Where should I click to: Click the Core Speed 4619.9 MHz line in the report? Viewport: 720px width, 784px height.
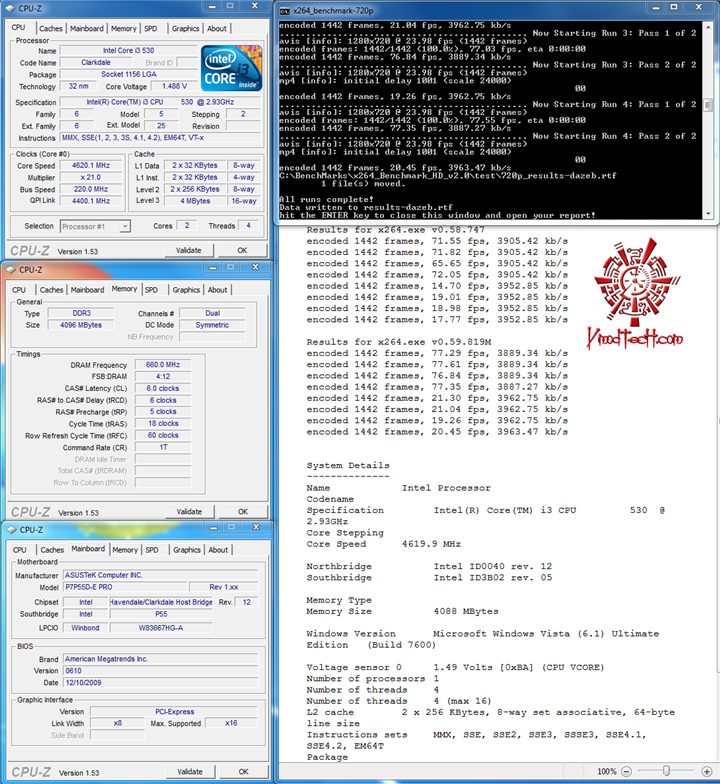click(x=384, y=544)
